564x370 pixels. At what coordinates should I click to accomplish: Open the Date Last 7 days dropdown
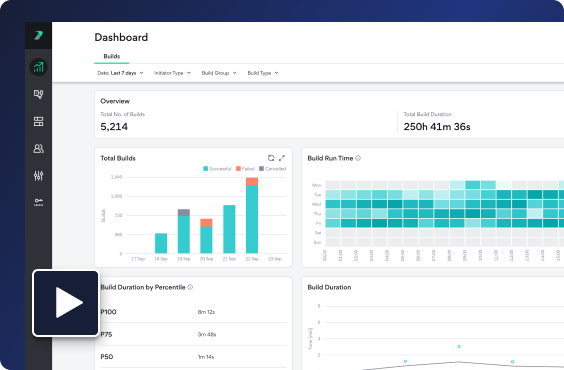[x=120, y=73]
